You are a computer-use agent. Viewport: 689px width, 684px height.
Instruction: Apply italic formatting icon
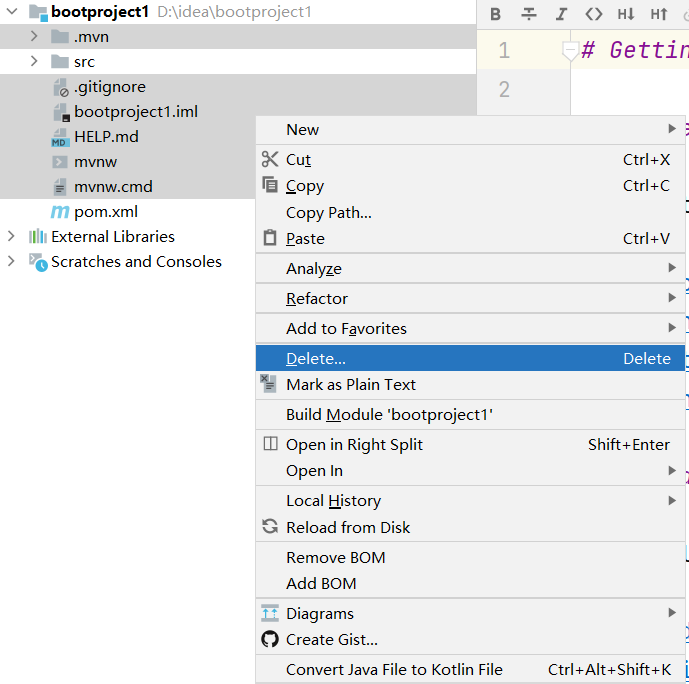(x=561, y=14)
